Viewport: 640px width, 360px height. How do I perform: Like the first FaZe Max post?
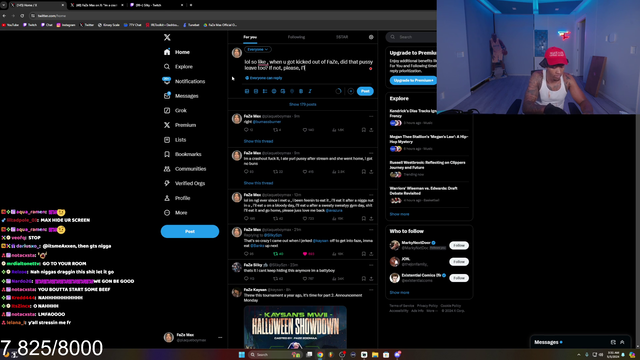[304, 130]
